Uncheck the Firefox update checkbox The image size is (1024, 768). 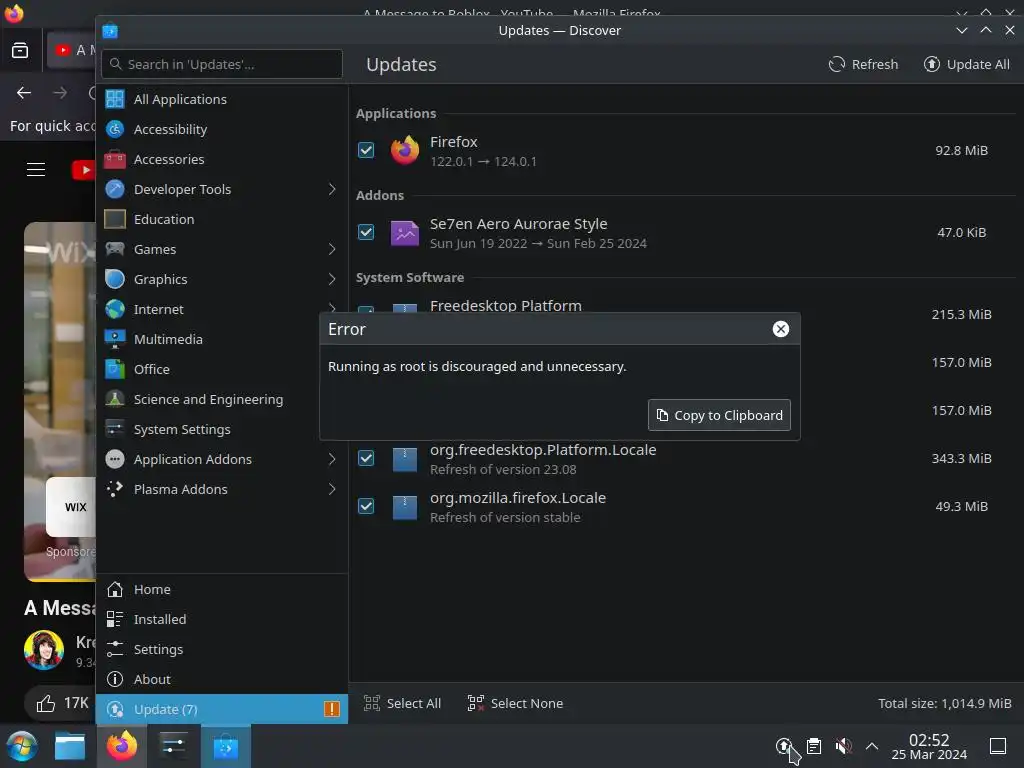pyautogui.click(x=366, y=150)
